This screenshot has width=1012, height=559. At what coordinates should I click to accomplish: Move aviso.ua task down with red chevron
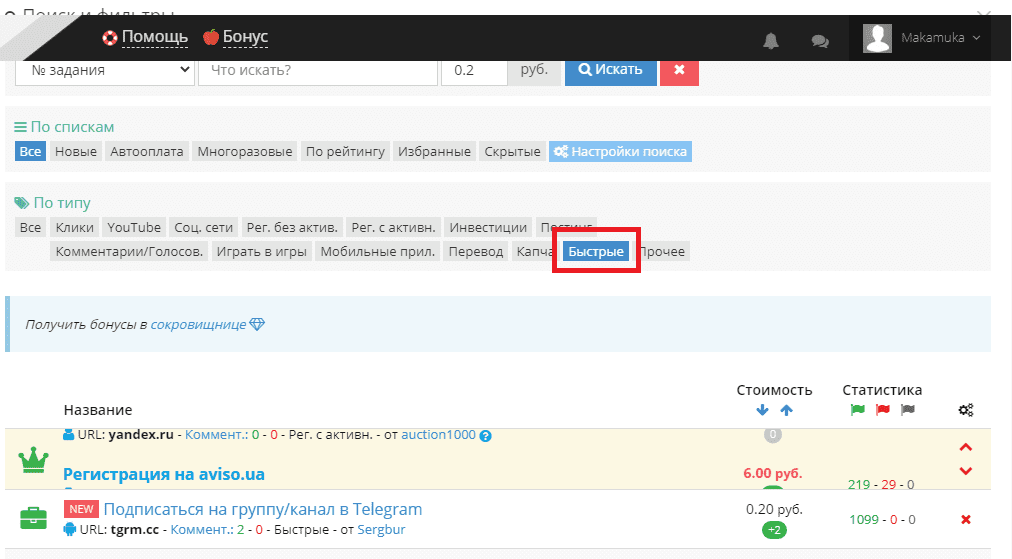tap(965, 471)
